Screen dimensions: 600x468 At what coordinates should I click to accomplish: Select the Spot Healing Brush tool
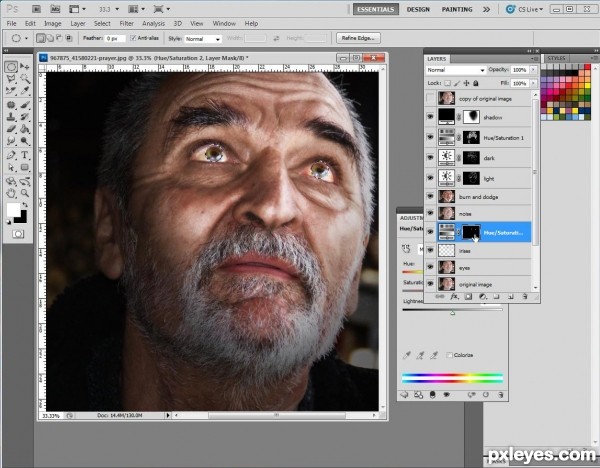tap(11, 104)
